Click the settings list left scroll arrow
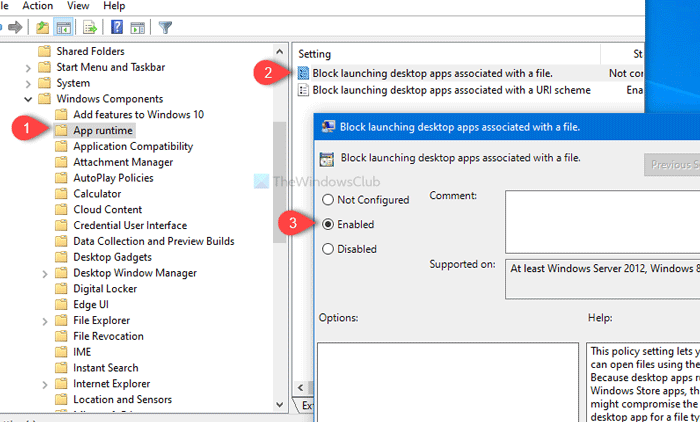The width and height of the screenshot is (700, 422). pos(300,388)
